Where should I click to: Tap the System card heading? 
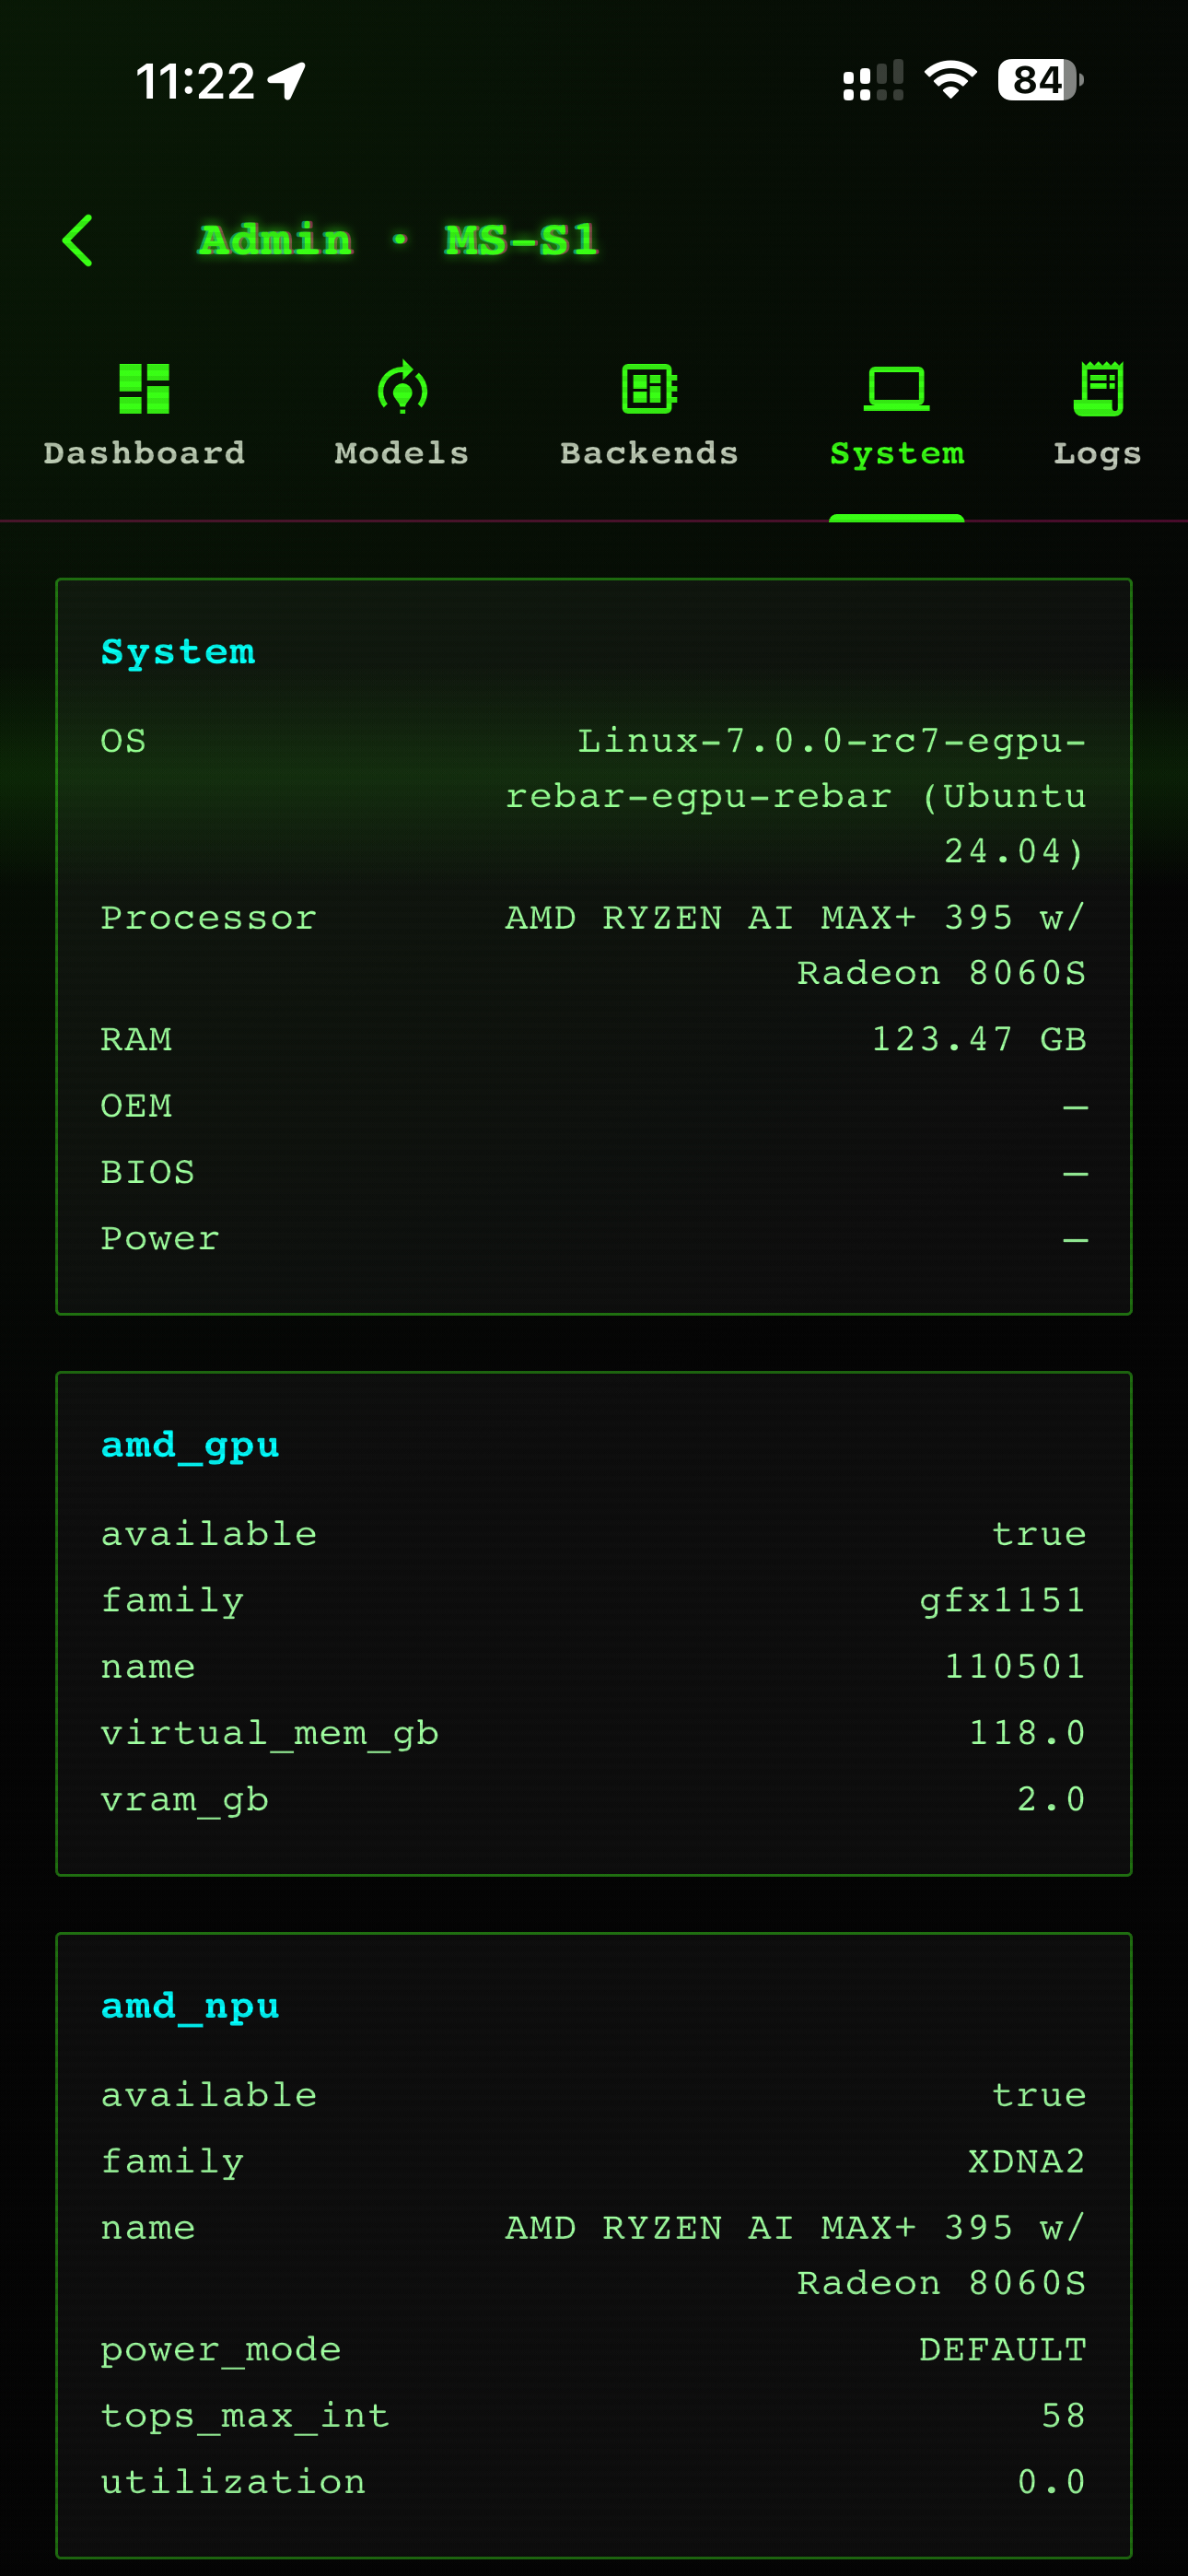(x=178, y=652)
